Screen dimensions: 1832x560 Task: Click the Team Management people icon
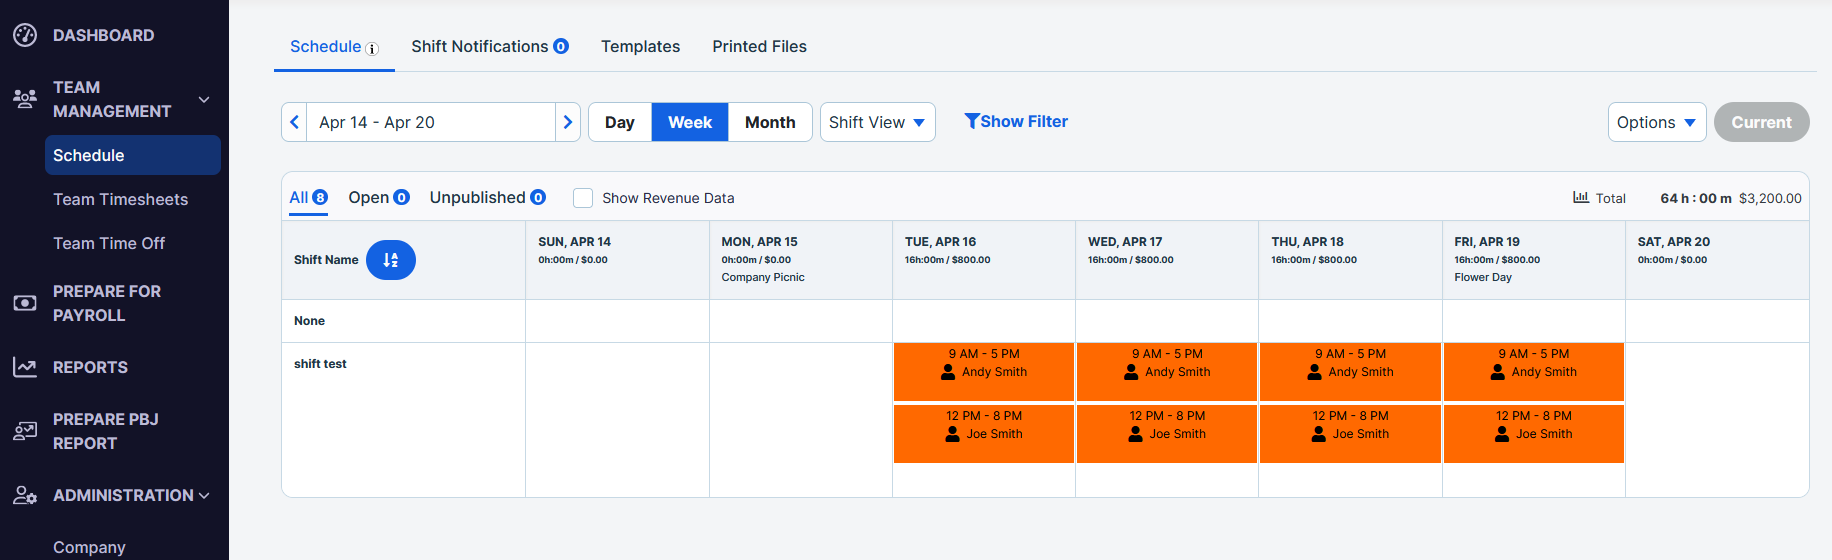[x=25, y=99]
